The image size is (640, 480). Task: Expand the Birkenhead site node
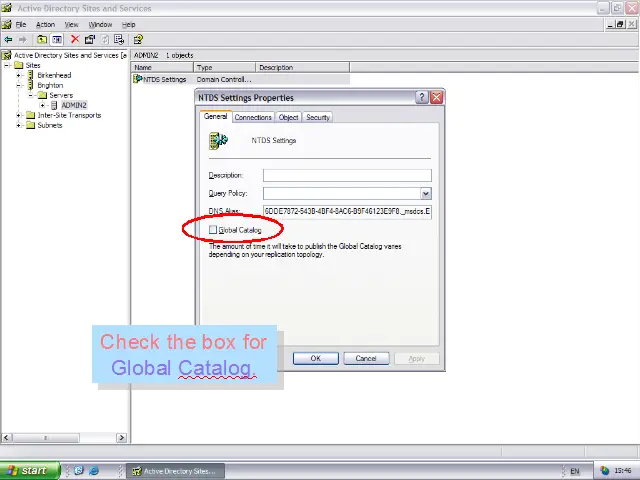coord(18,75)
